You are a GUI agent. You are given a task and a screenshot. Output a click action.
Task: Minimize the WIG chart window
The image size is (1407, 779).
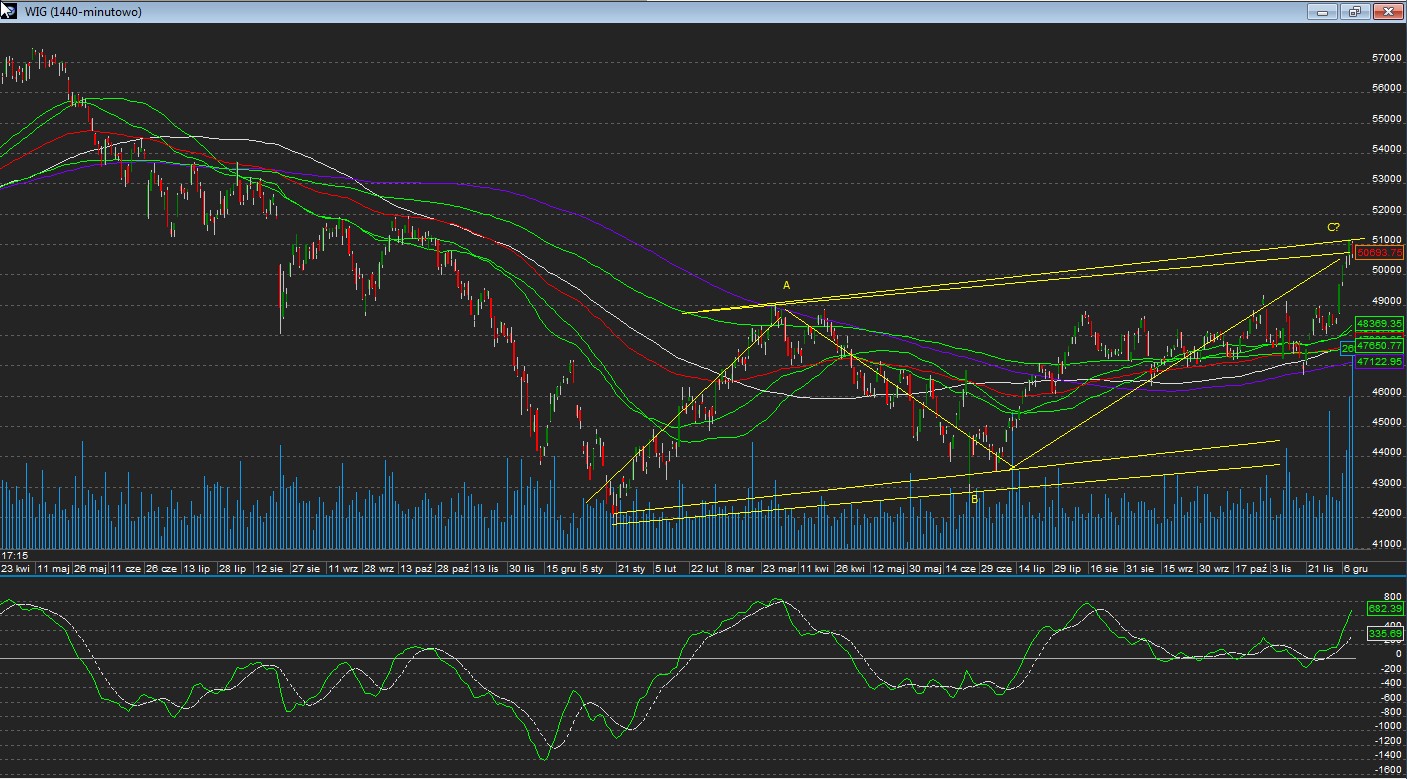[x=1322, y=12]
